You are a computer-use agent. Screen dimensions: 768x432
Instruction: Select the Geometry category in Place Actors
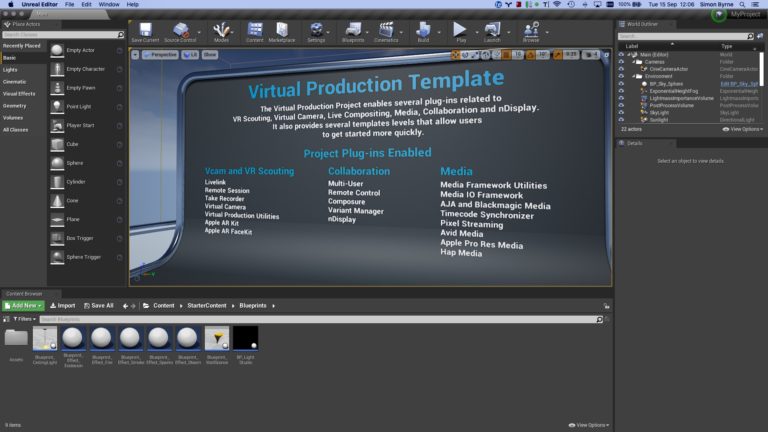point(15,105)
